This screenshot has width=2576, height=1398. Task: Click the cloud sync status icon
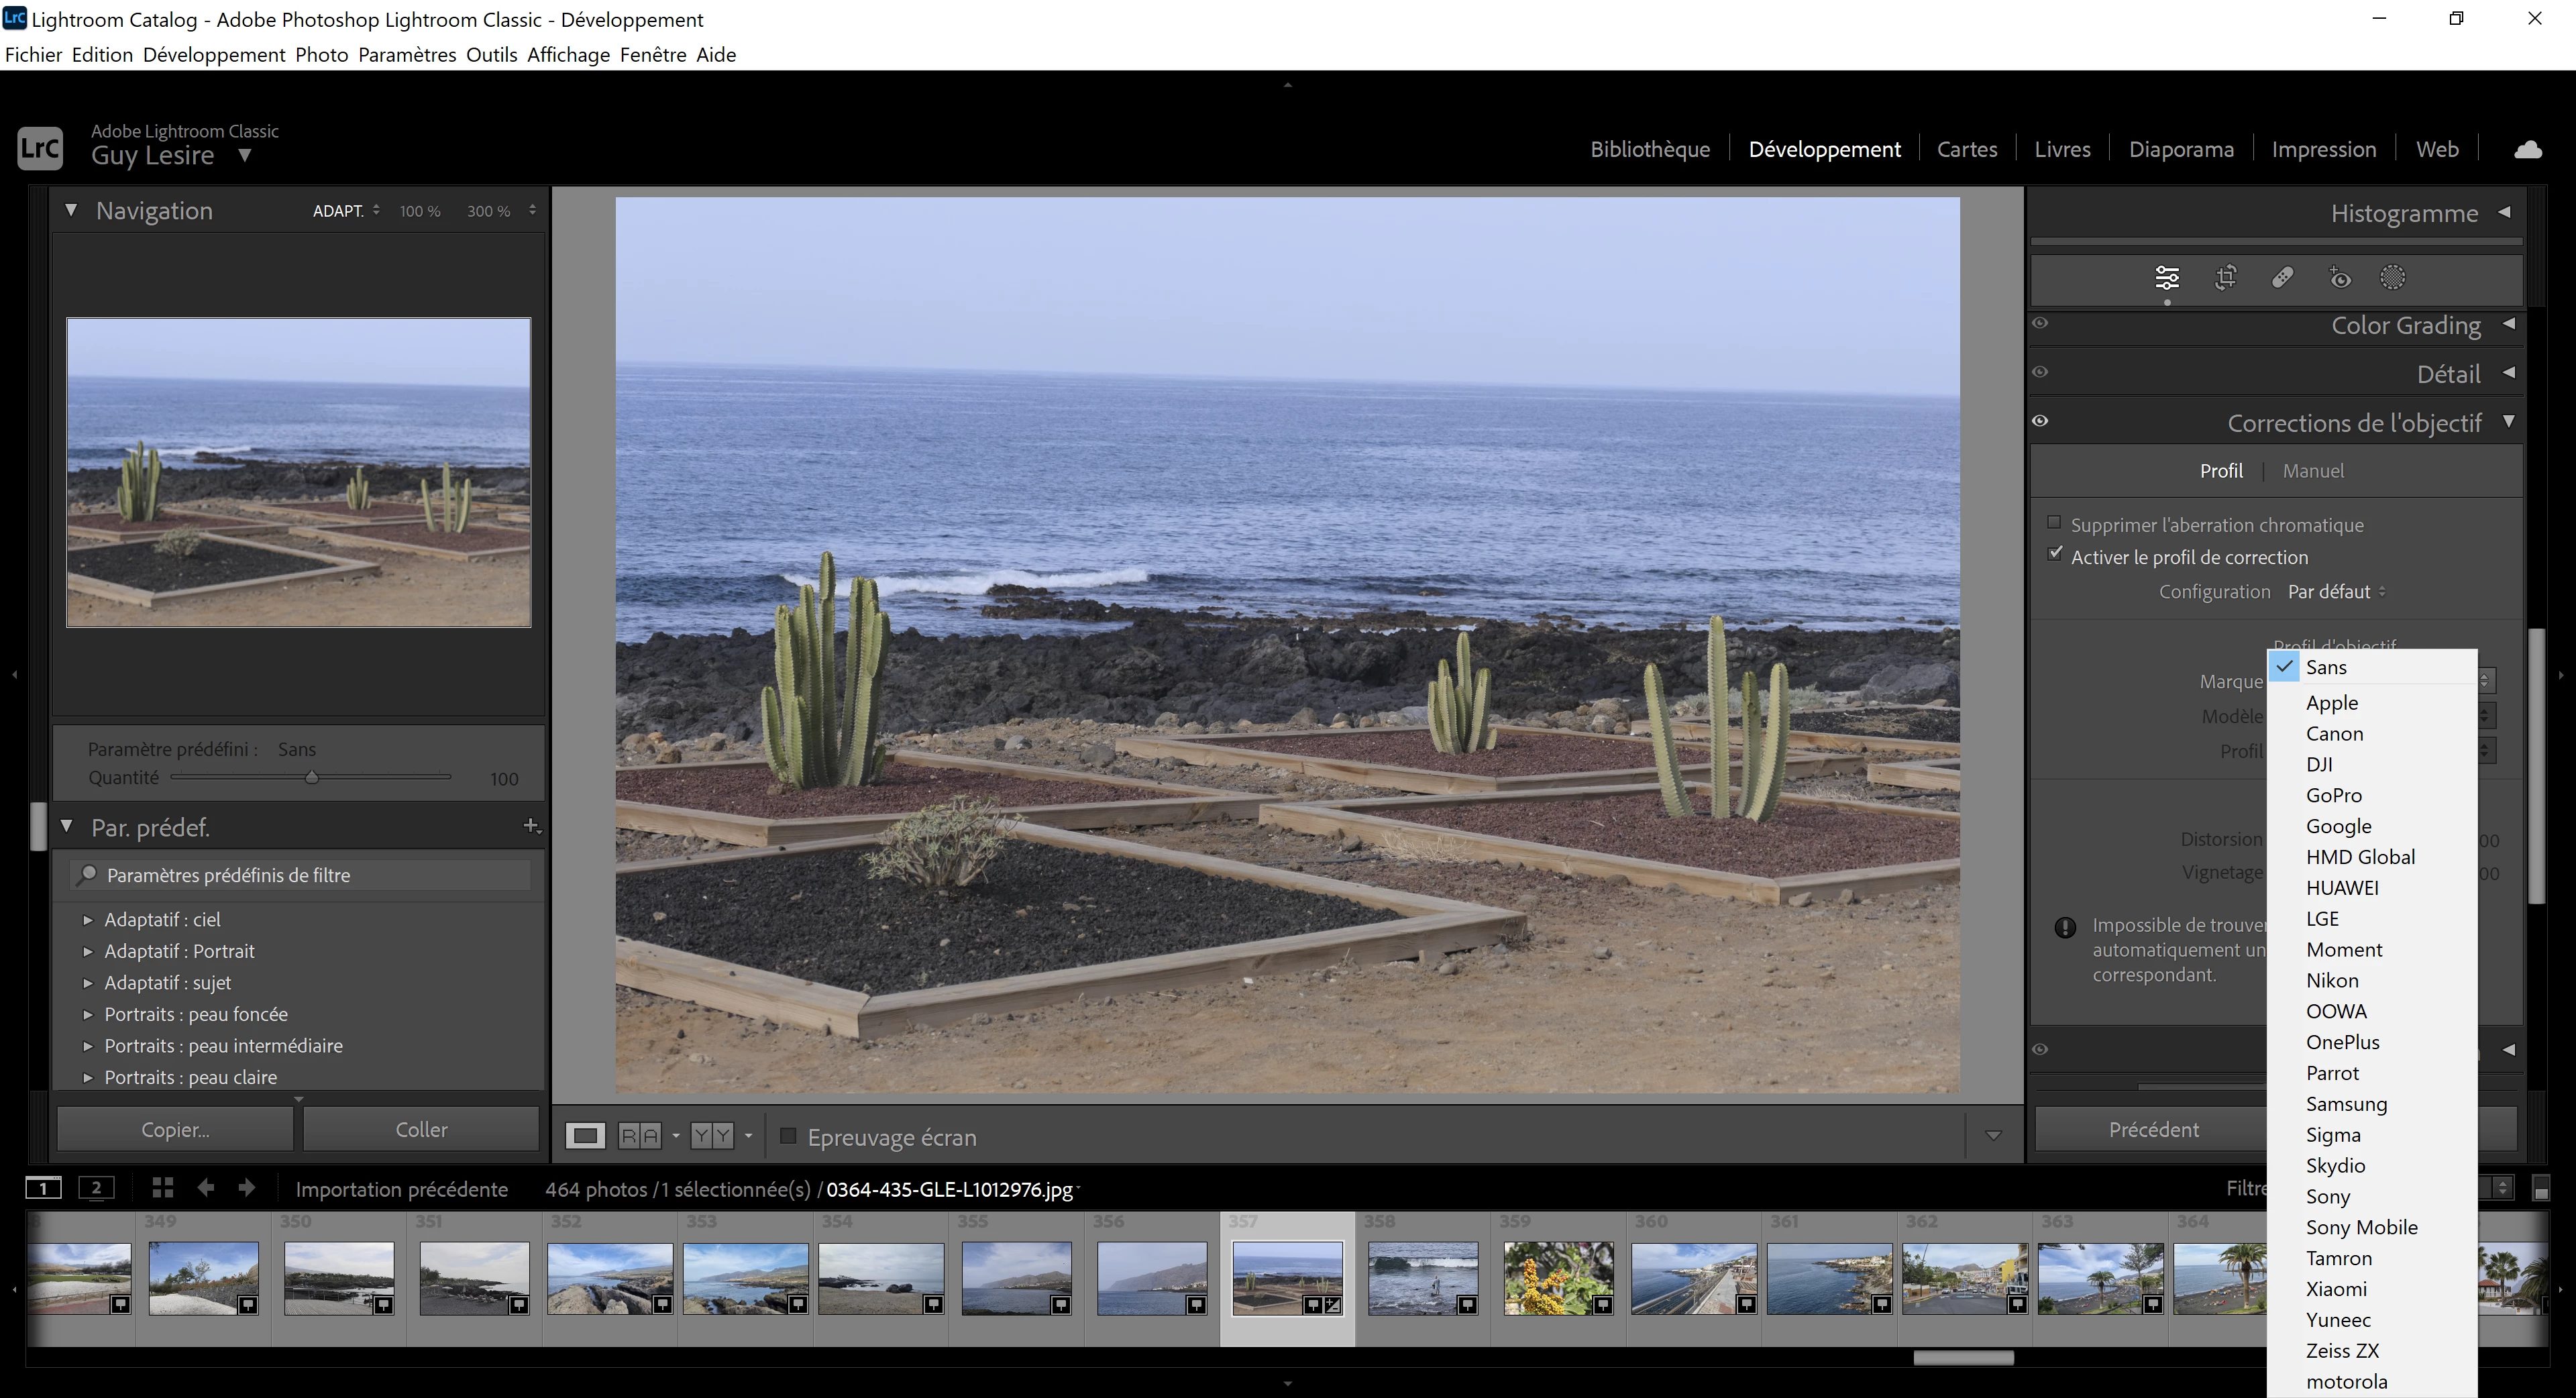click(x=2528, y=150)
